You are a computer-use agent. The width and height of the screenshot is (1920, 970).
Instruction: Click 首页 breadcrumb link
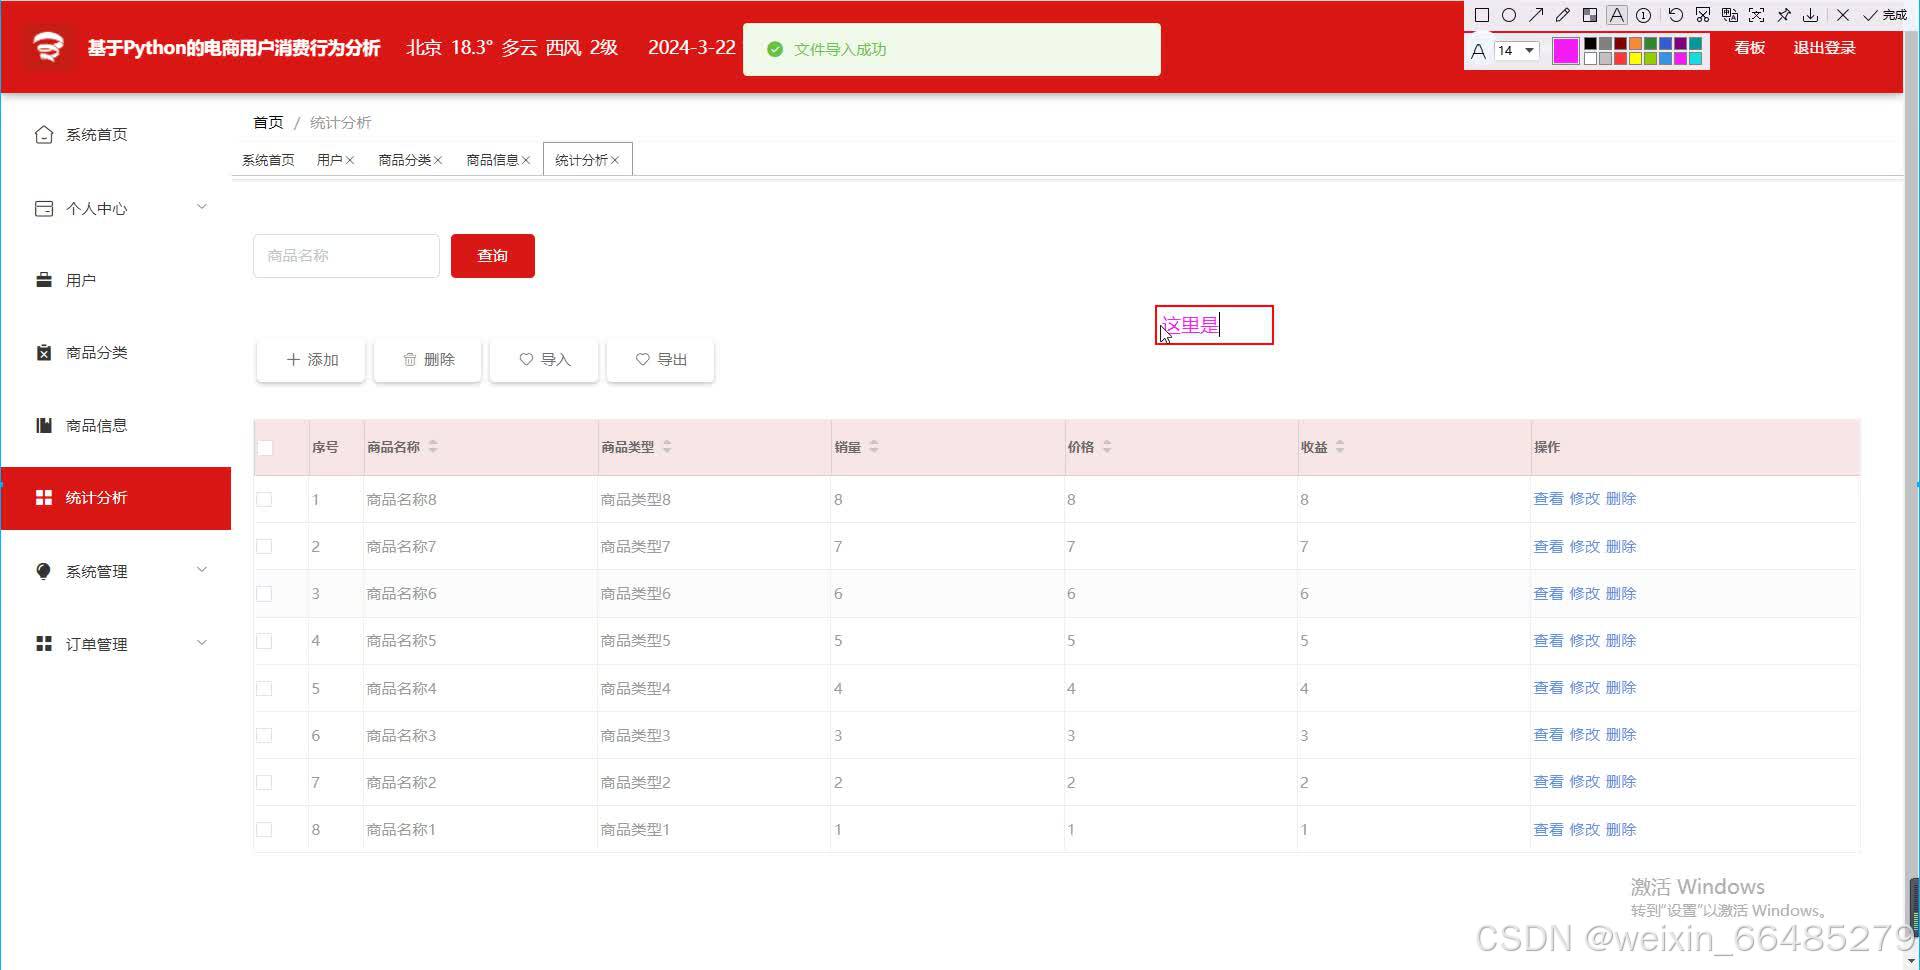pyautogui.click(x=268, y=122)
